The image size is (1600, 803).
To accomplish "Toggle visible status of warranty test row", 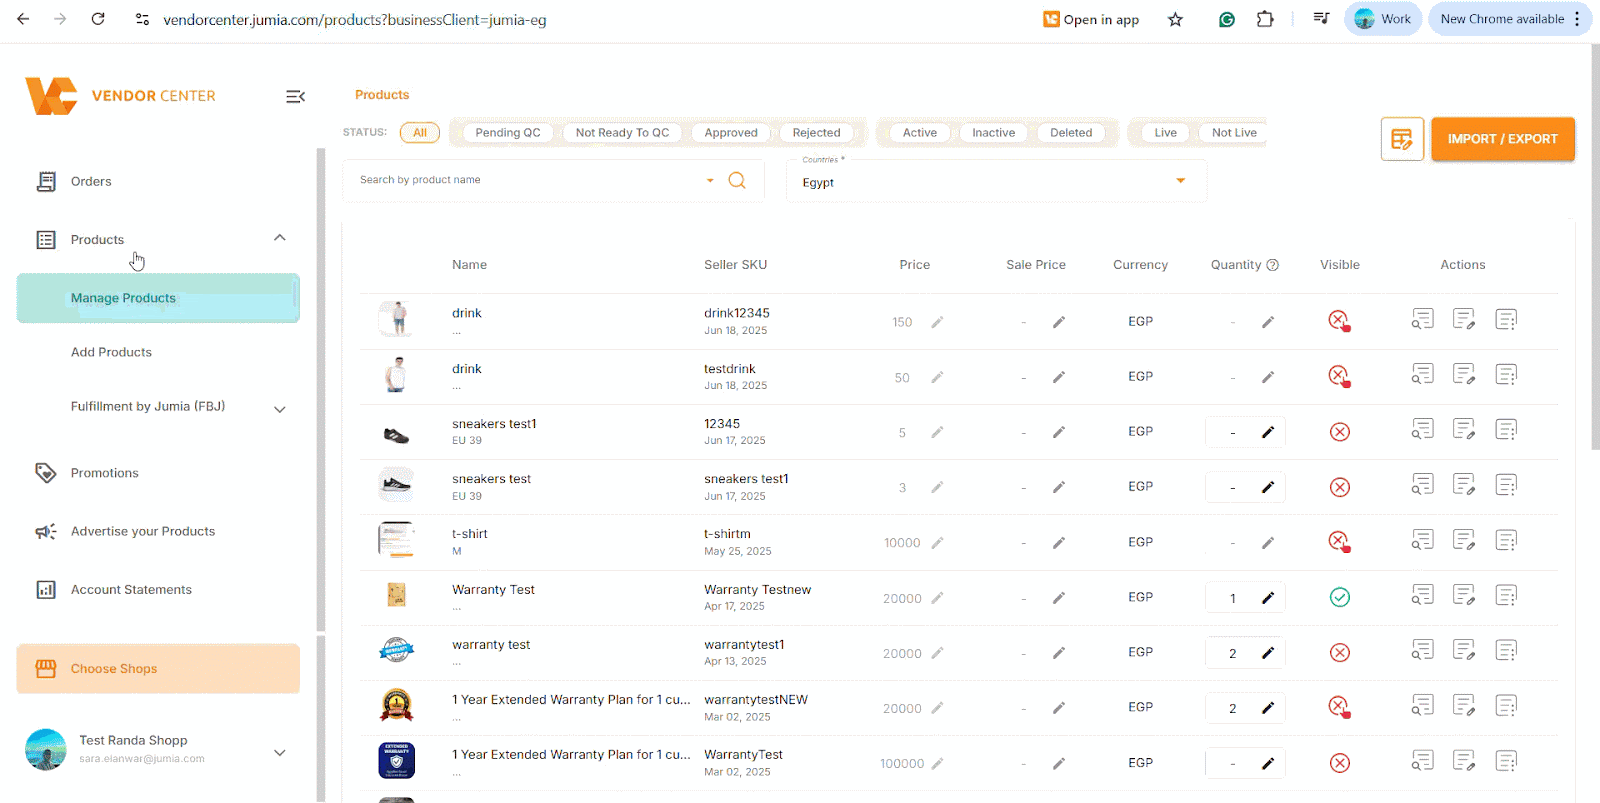I will tap(1339, 653).
